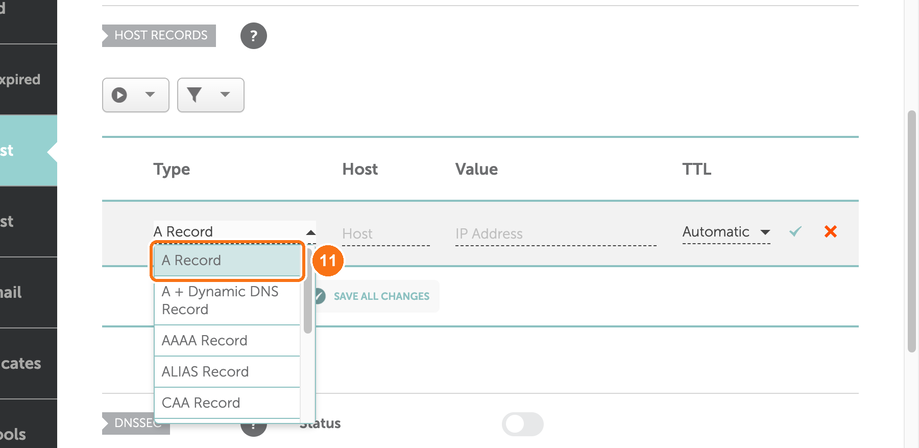
Task: Click the Host column header
Action: [x=360, y=169]
